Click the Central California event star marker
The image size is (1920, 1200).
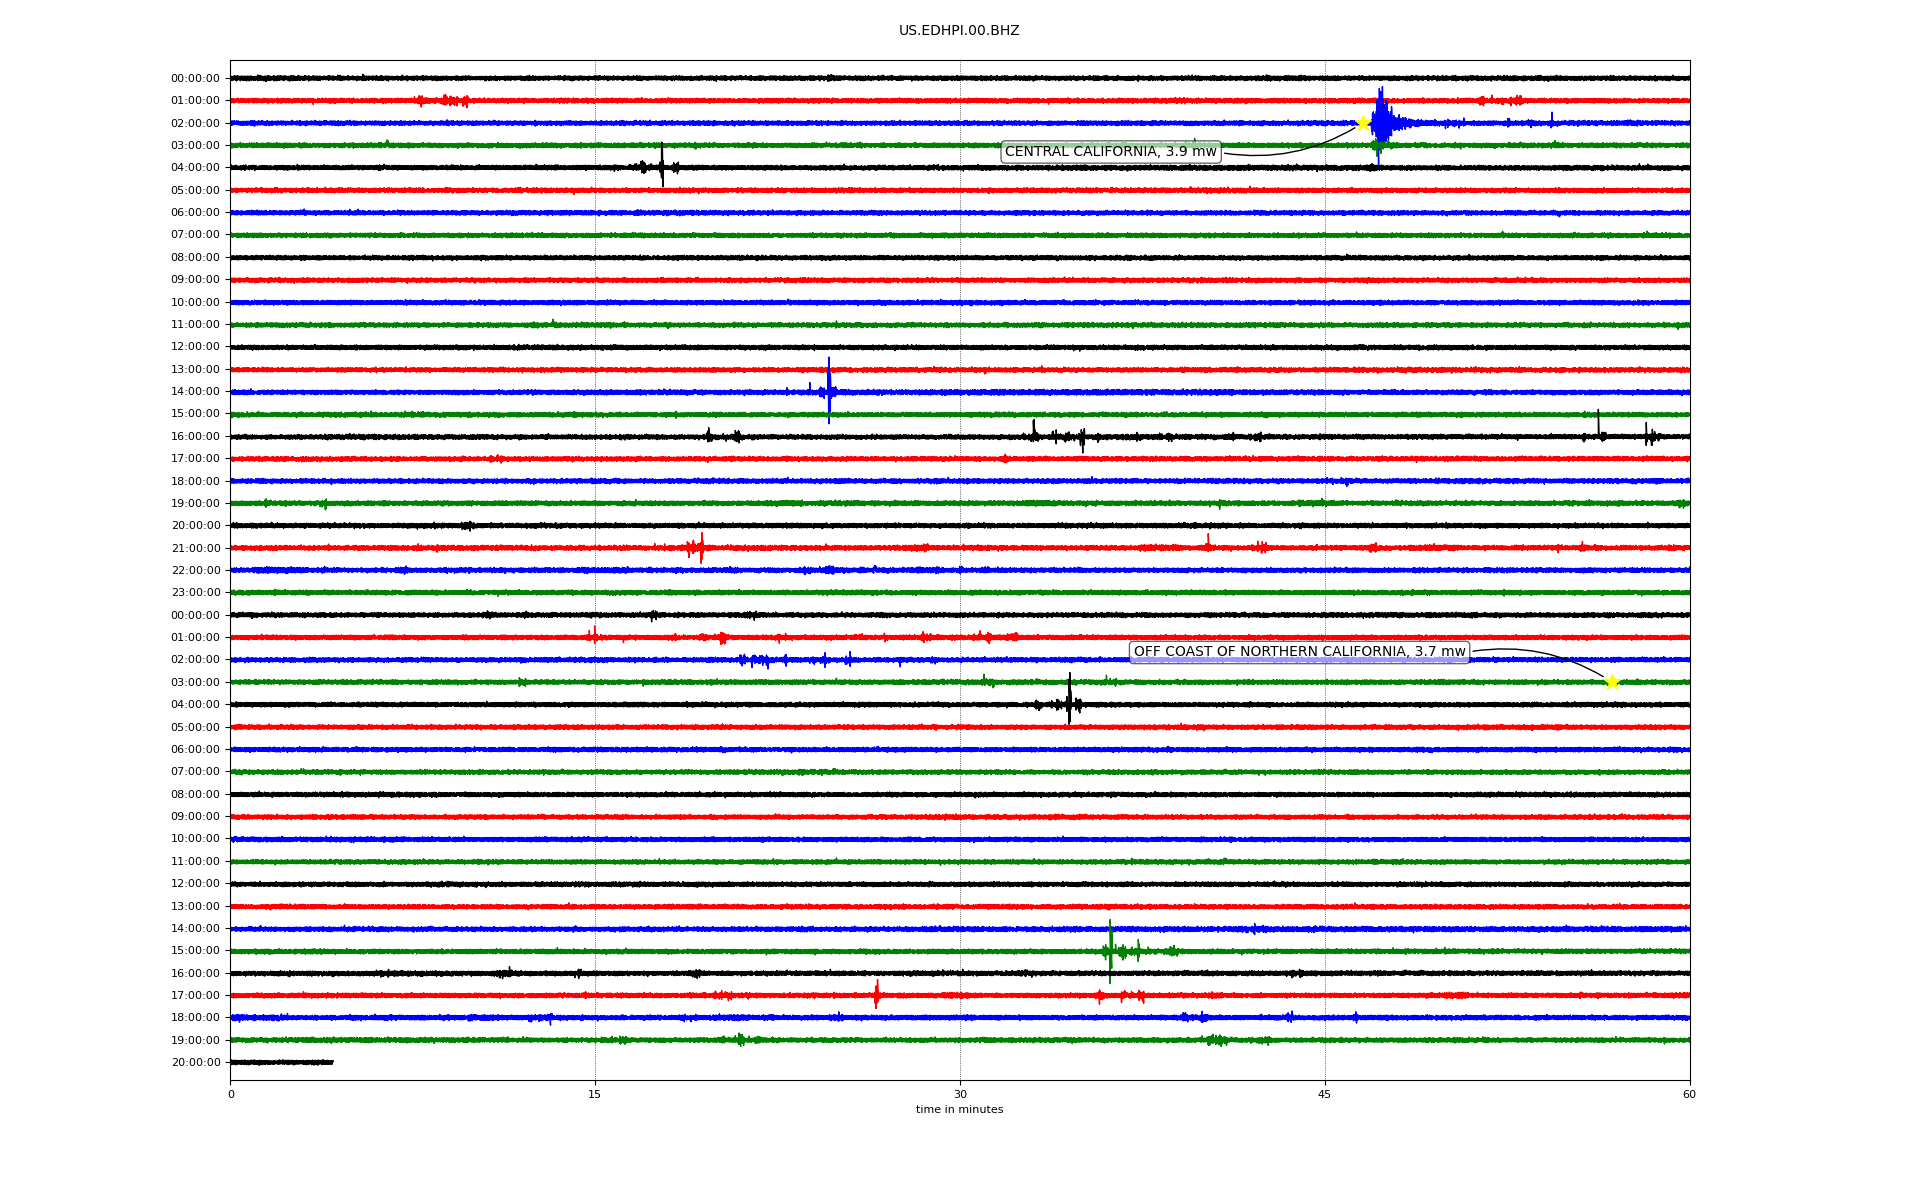point(1362,123)
